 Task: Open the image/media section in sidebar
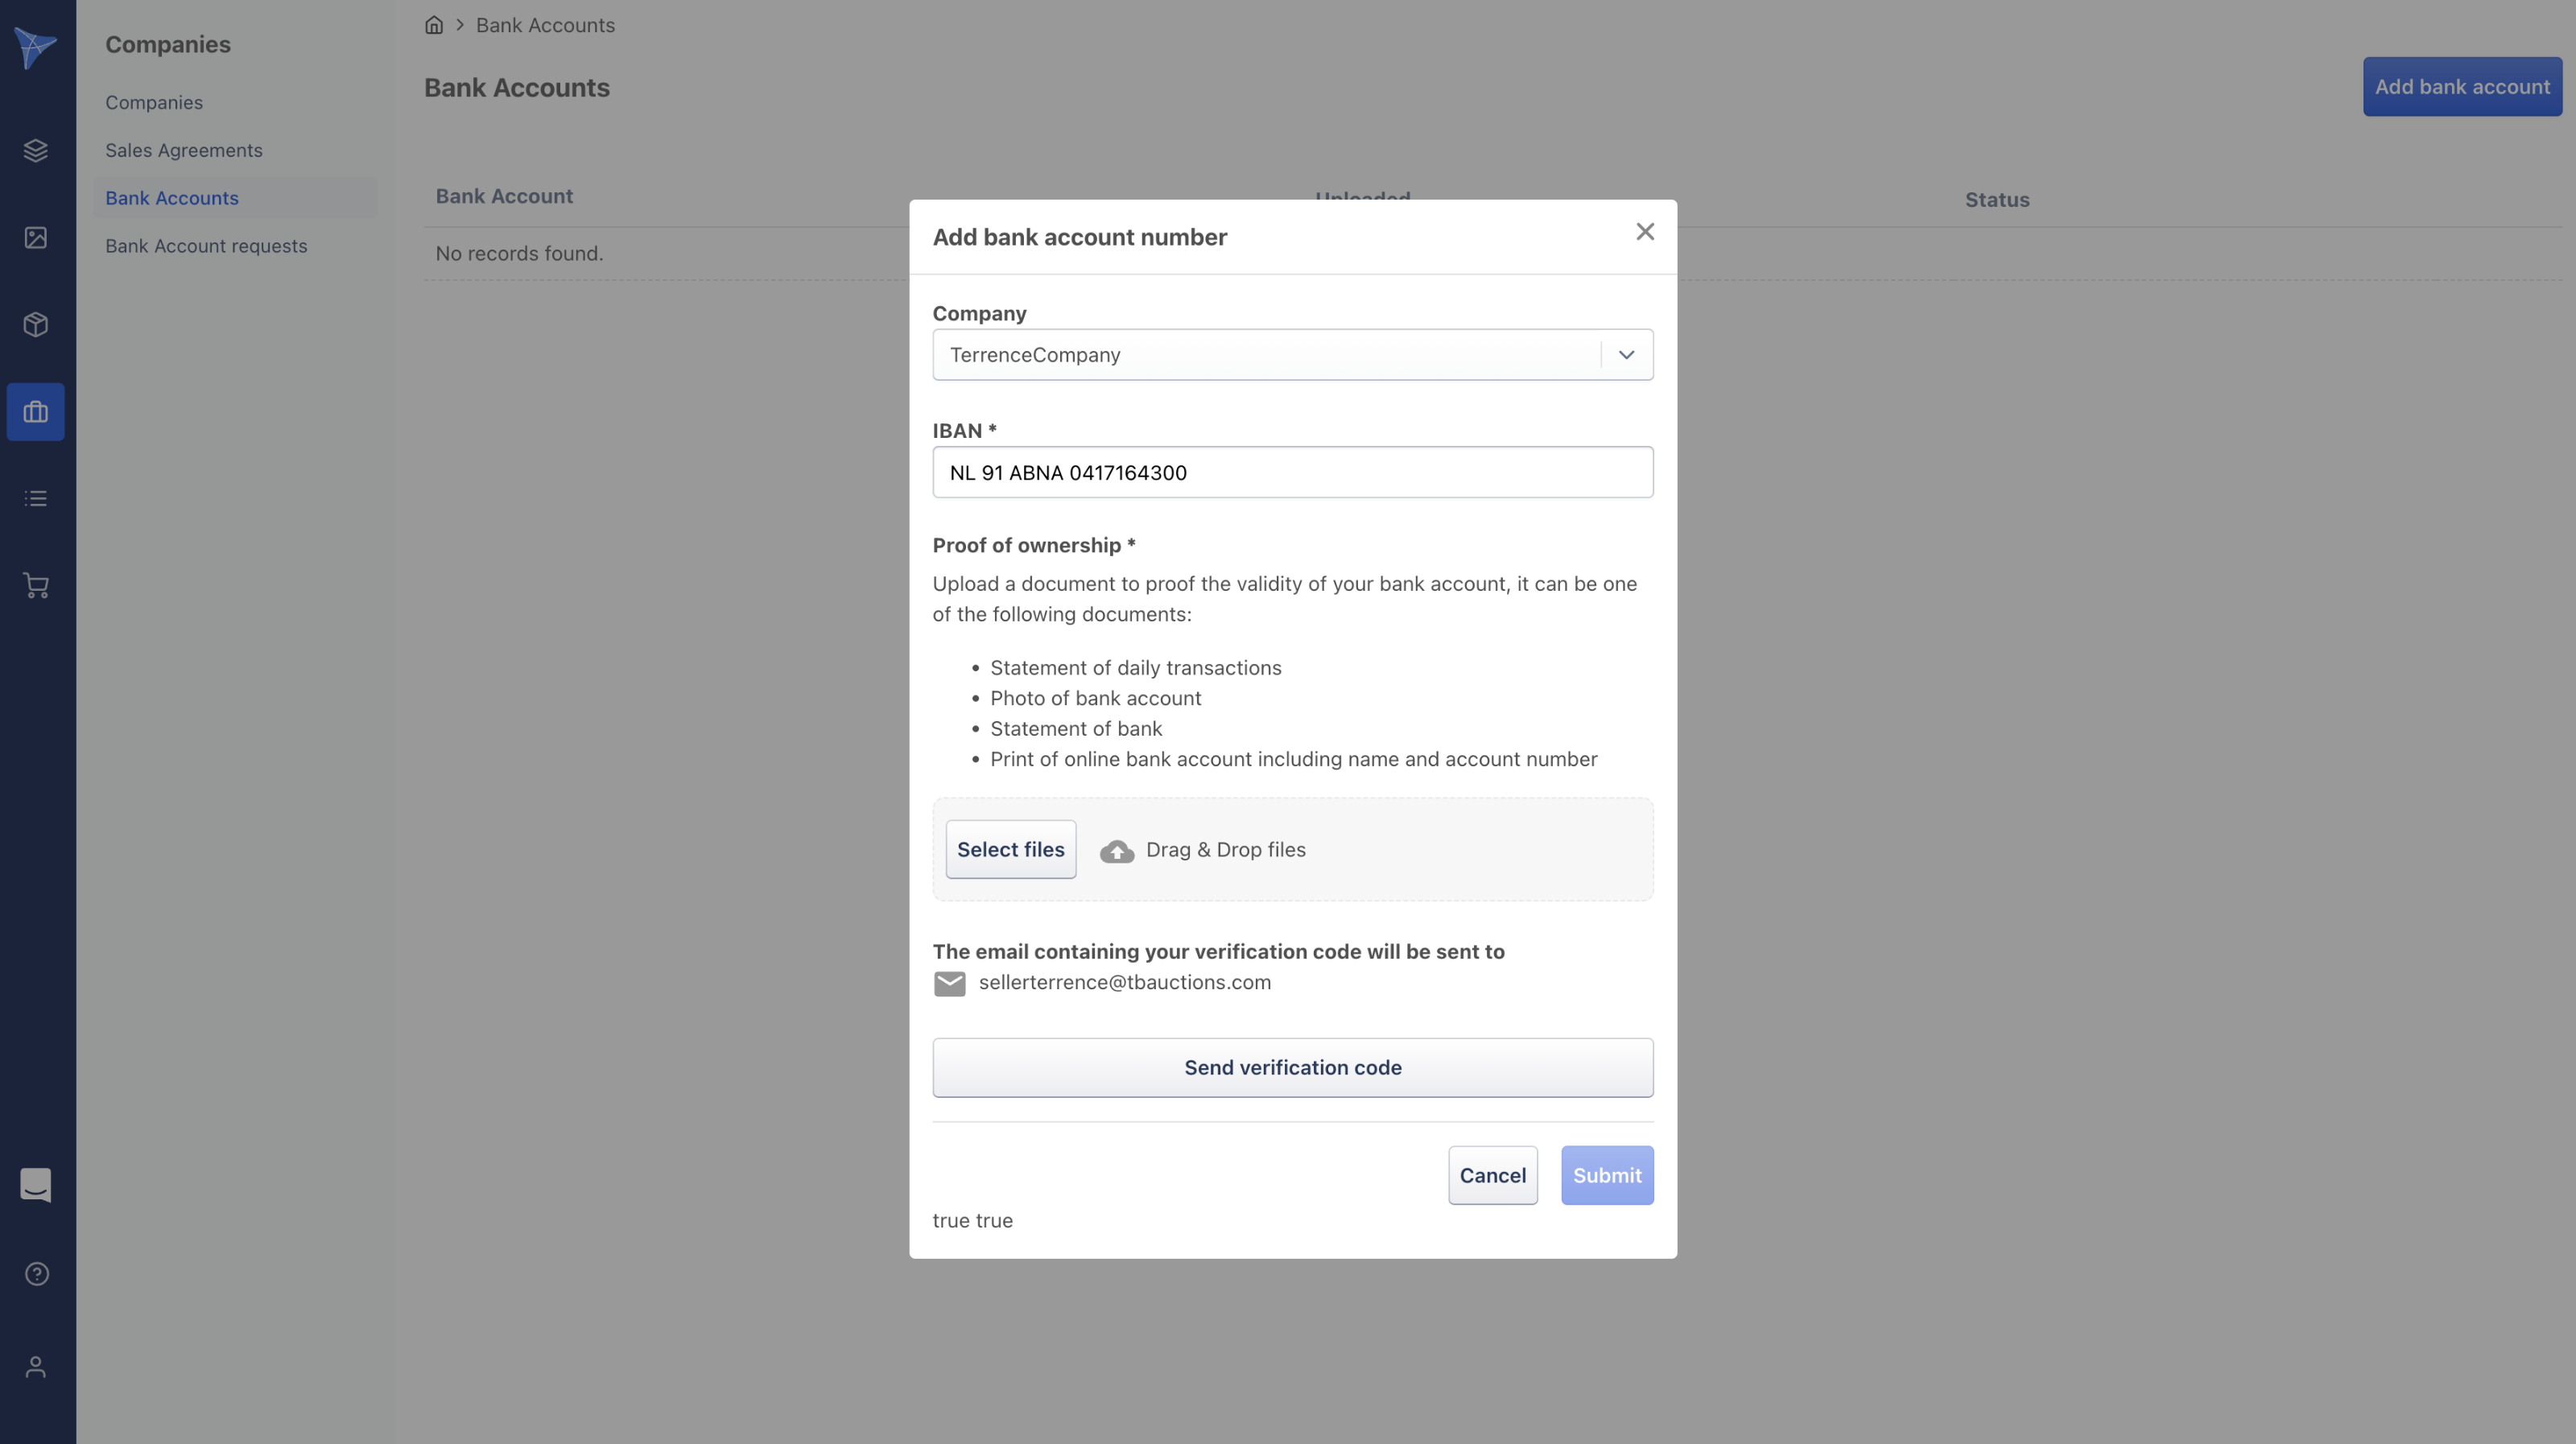(36, 238)
